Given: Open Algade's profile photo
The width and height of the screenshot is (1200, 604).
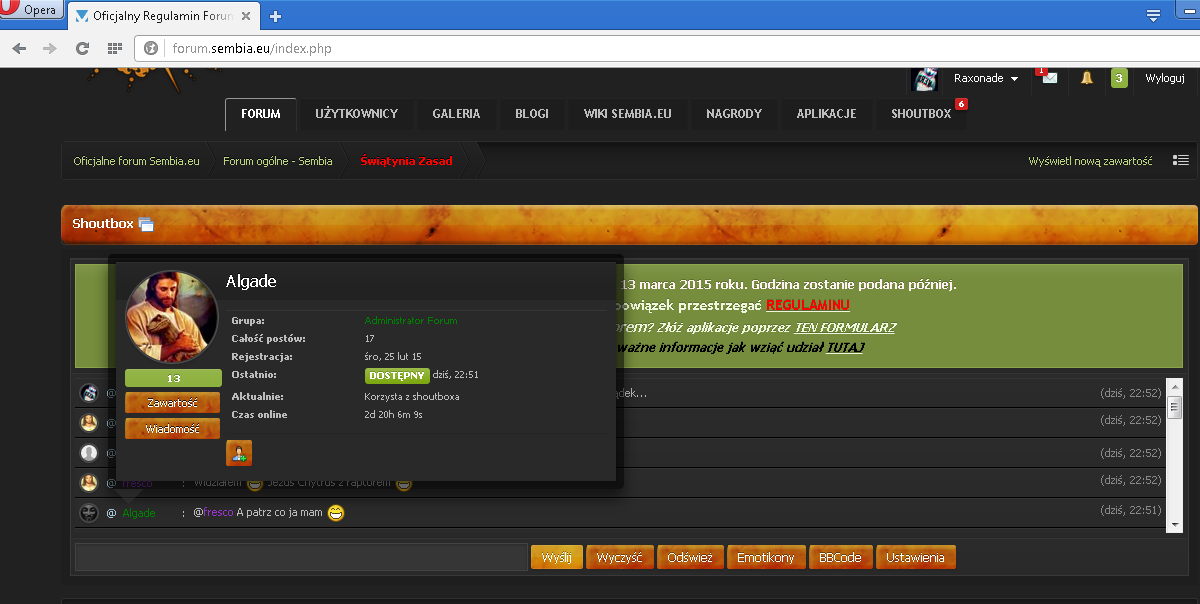Looking at the screenshot, I should point(171,316).
